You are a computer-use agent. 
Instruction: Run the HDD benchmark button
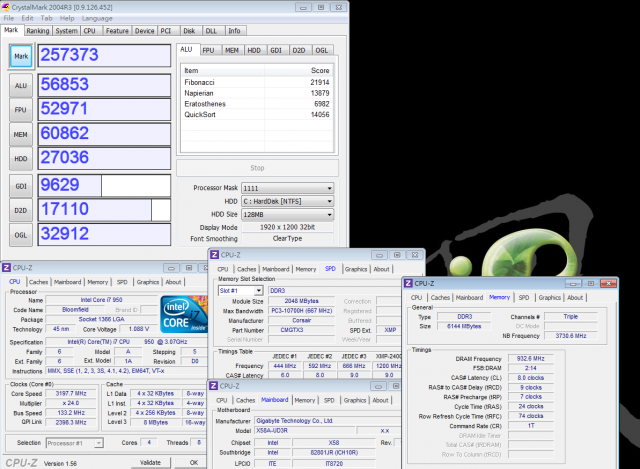click(x=21, y=159)
